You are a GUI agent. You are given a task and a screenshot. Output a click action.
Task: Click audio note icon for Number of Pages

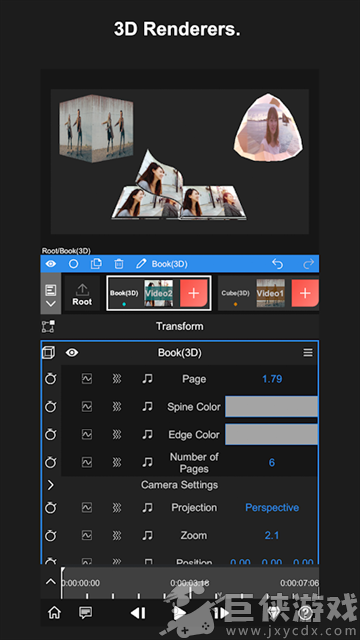pyautogui.click(x=147, y=462)
